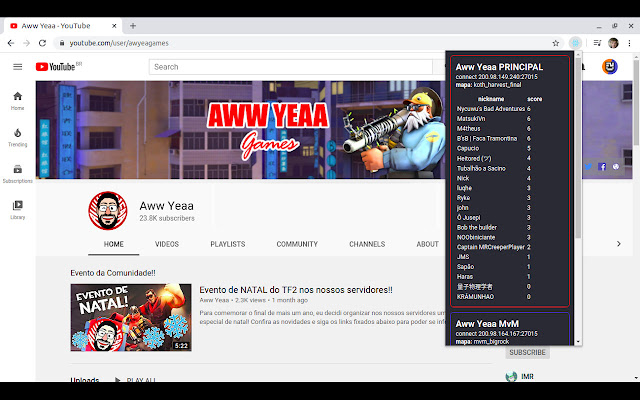The width and height of the screenshot is (640, 400).
Task: Open the IMR featured channel link
Action: tap(527, 376)
